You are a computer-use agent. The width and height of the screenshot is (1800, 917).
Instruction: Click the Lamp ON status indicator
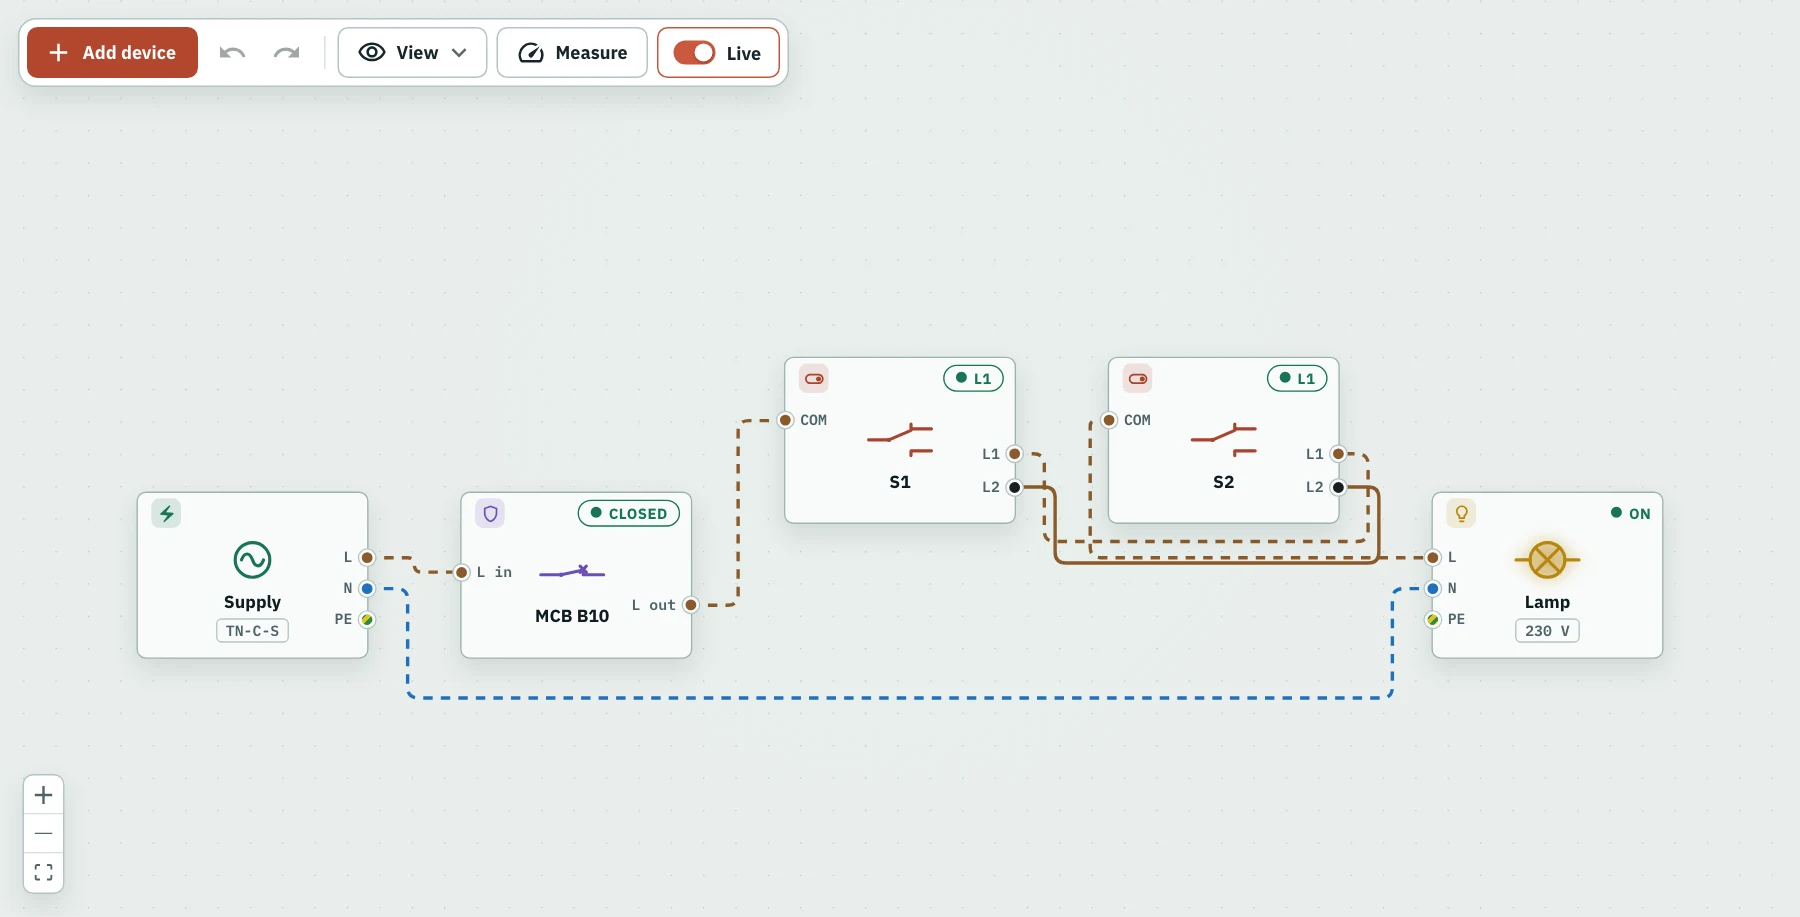[1630, 513]
